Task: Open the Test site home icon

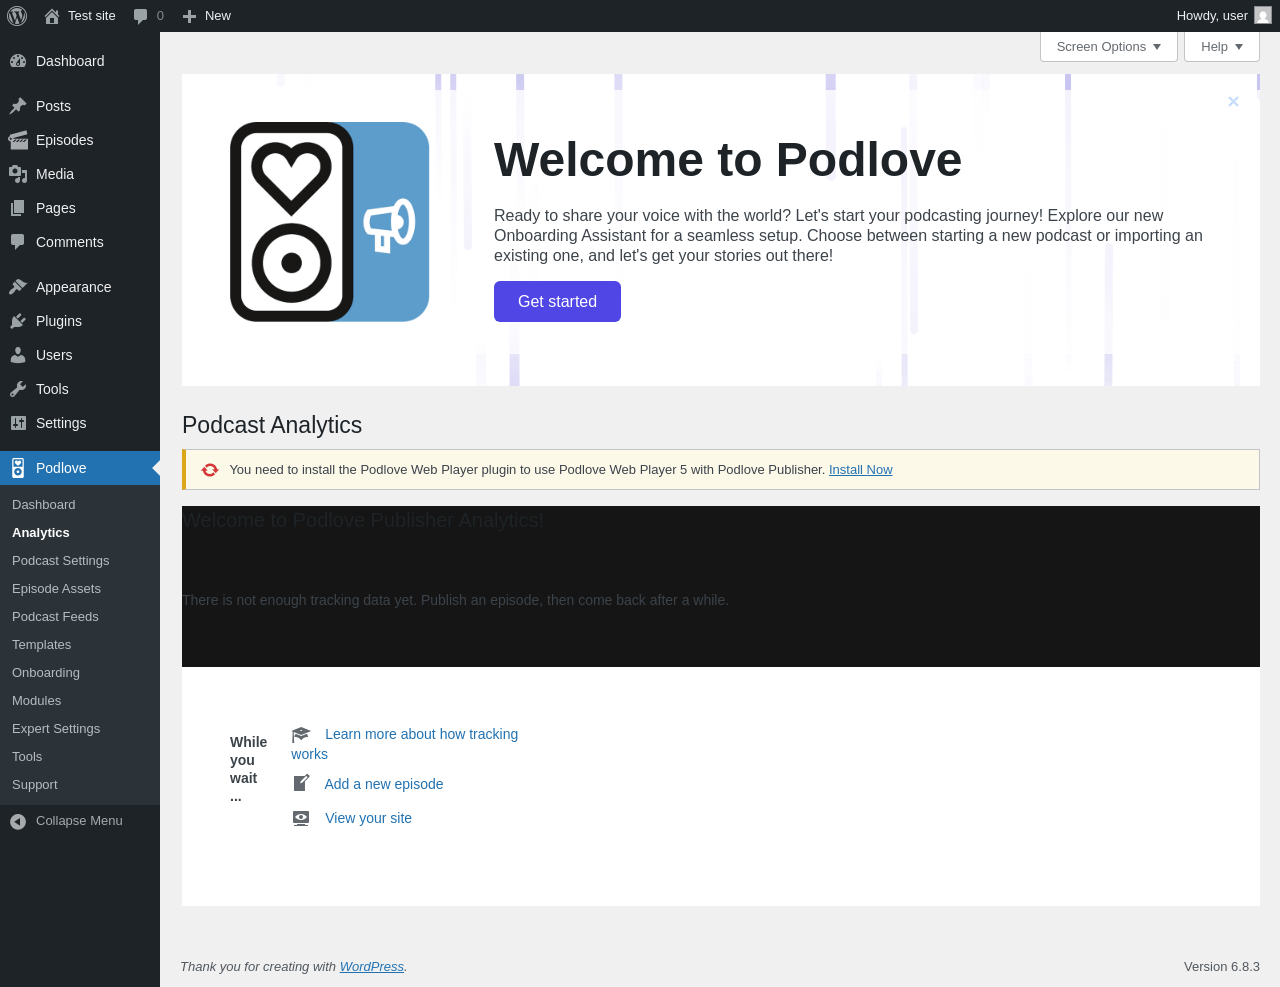Action: click(x=52, y=16)
